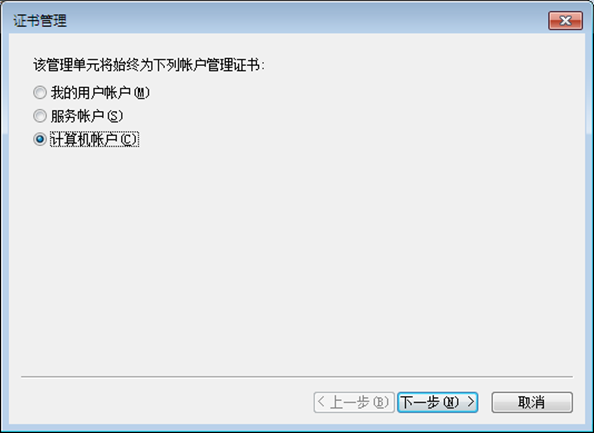594x433 pixels.
Task: Select the 计算机帐户 radio circle
Action: pos(40,139)
